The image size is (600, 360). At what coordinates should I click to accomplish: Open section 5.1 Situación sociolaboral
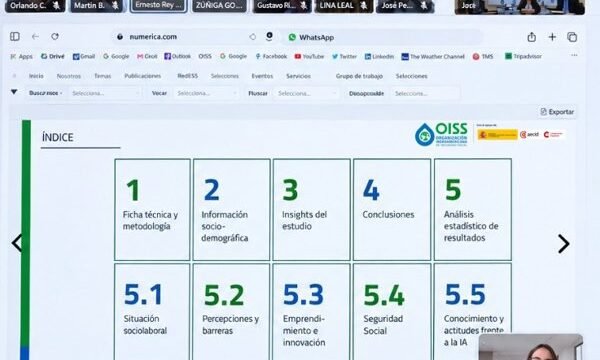click(x=152, y=311)
